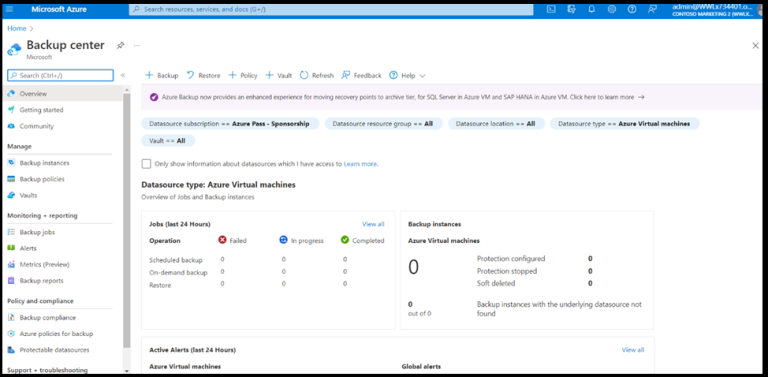Open Directories and subscriptions filter icon

pos(571,9)
